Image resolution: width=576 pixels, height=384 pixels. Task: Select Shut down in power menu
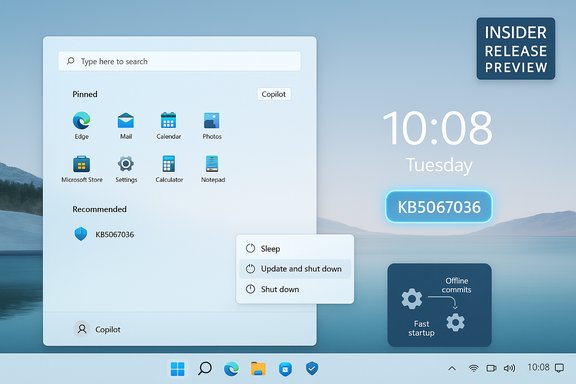pyautogui.click(x=295, y=289)
